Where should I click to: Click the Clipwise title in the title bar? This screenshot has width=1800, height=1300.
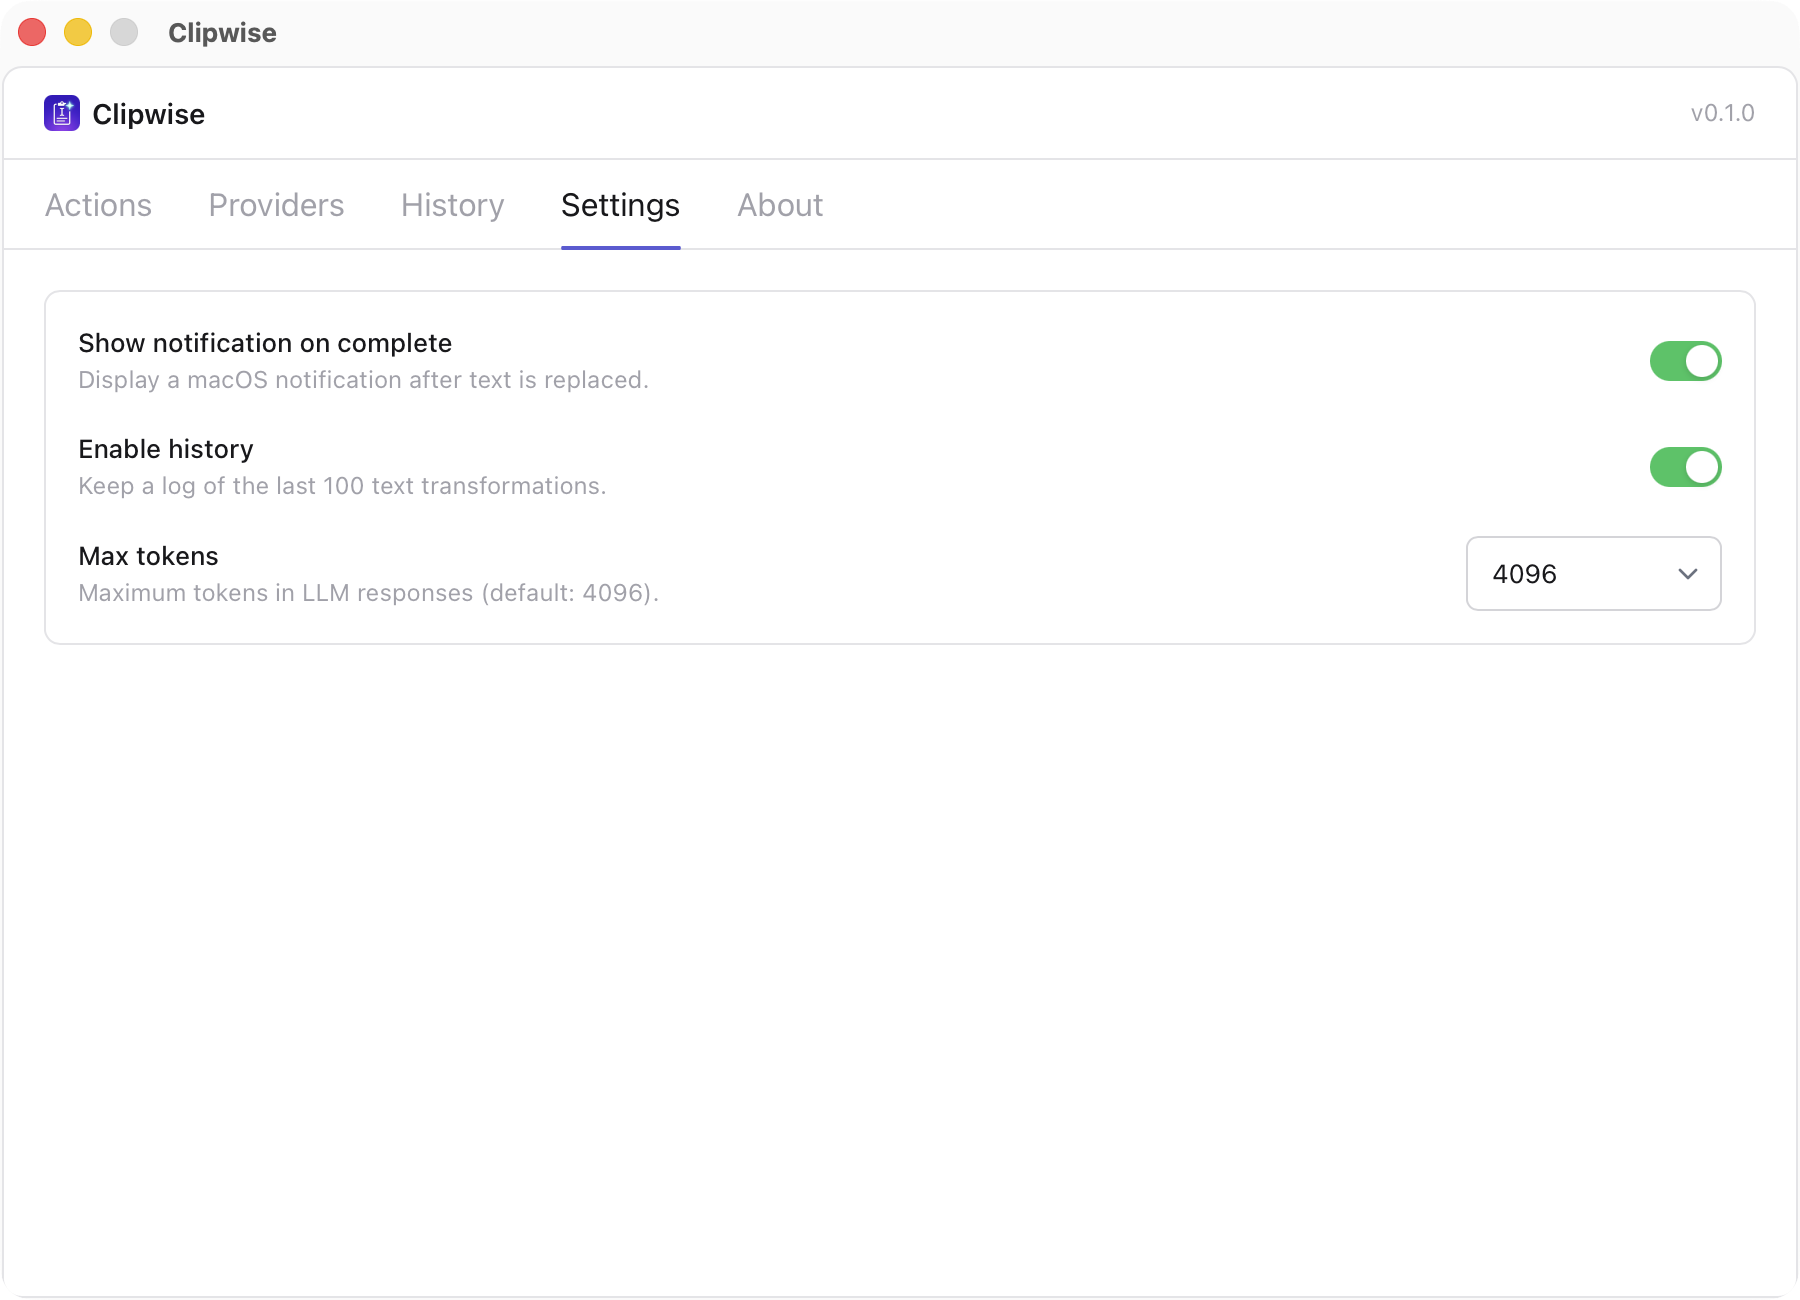(x=222, y=33)
